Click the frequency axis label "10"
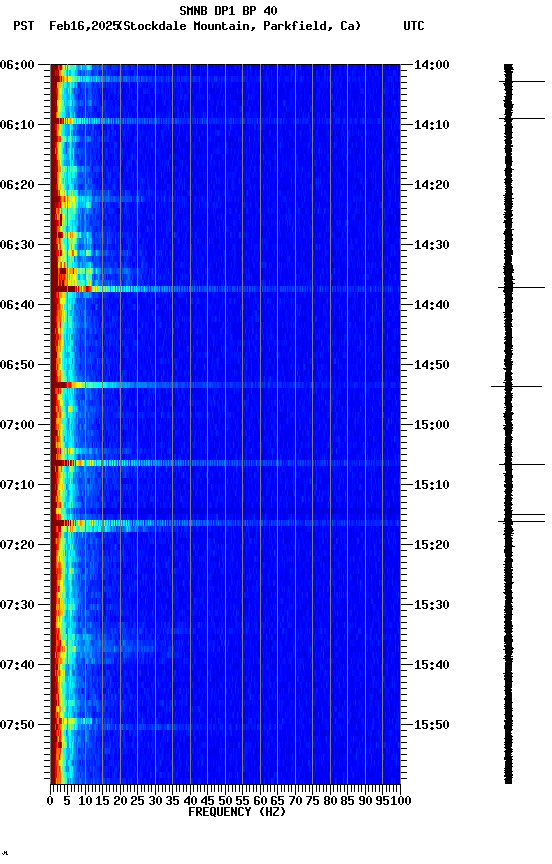The height and width of the screenshot is (864, 552). click(85, 801)
